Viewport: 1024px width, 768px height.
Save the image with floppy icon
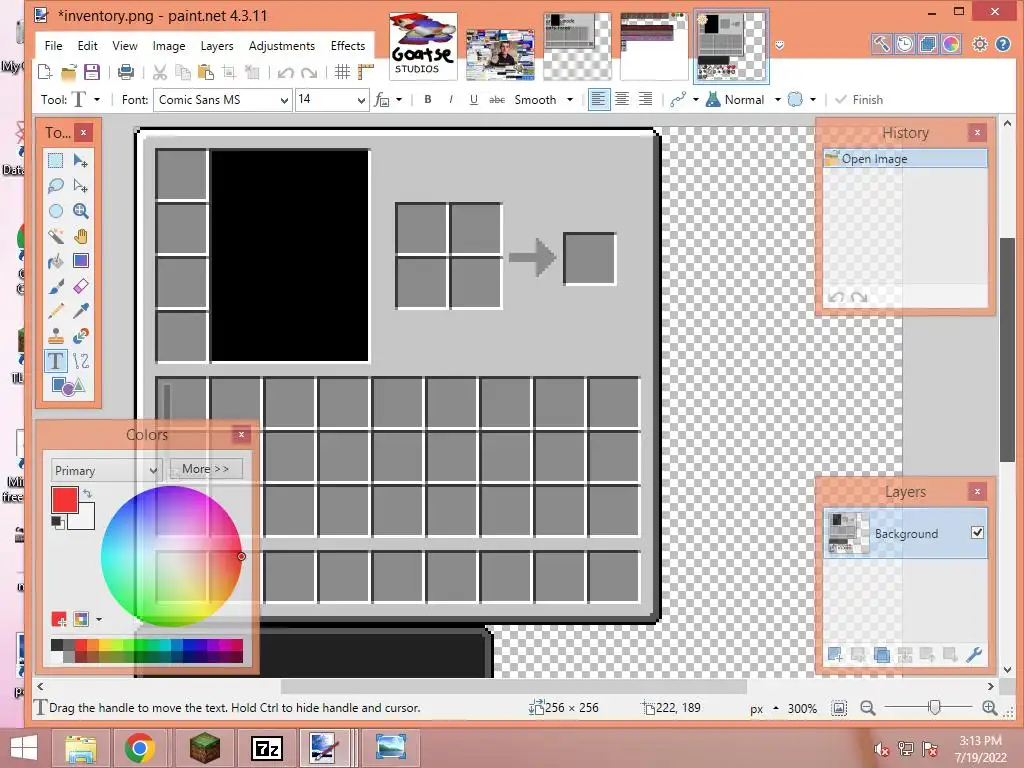(x=91, y=72)
